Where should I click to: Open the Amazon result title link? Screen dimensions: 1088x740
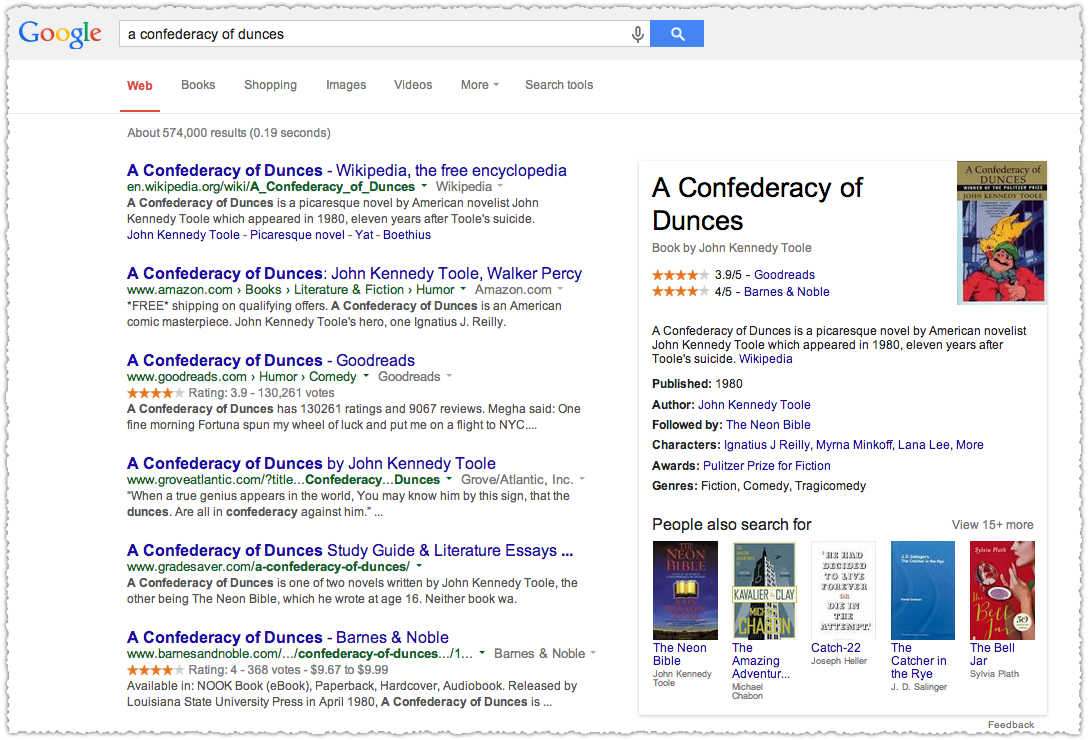pyautogui.click(x=355, y=274)
